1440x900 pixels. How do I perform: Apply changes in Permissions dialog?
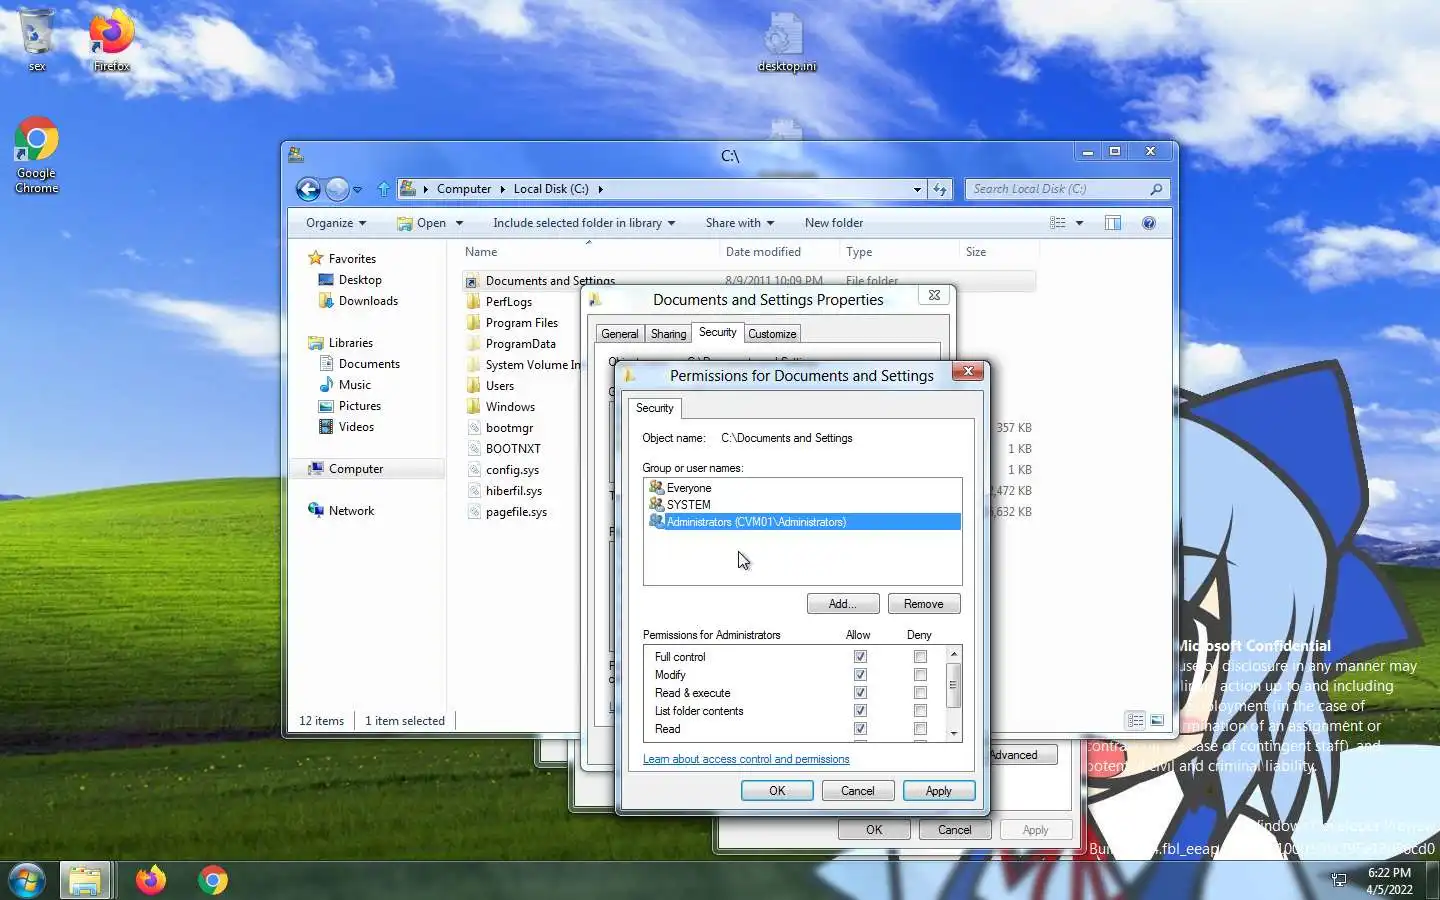938,791
